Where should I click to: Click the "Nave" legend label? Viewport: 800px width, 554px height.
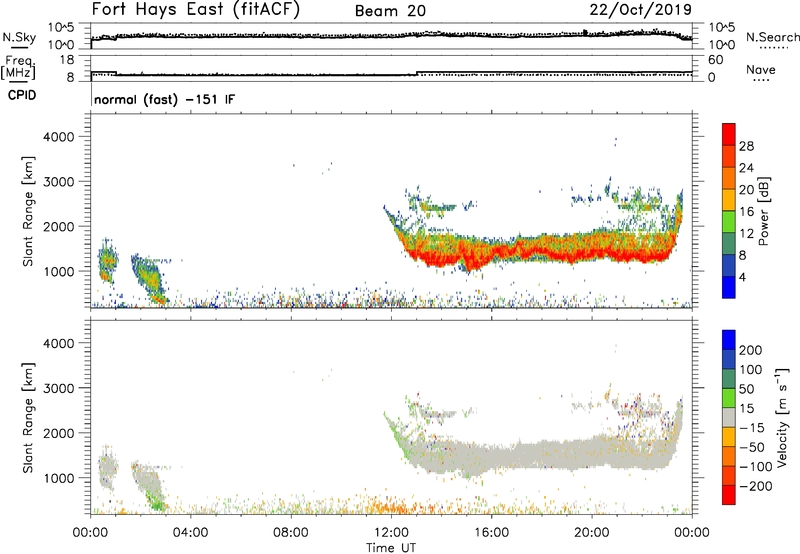pyautogui.click(x=761, y=69)
